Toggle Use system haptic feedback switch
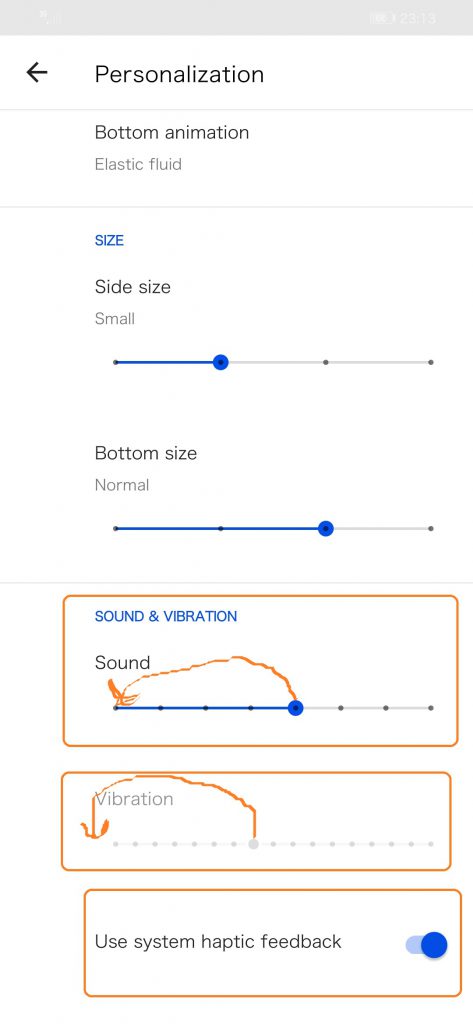 click(x=427, y=945)
